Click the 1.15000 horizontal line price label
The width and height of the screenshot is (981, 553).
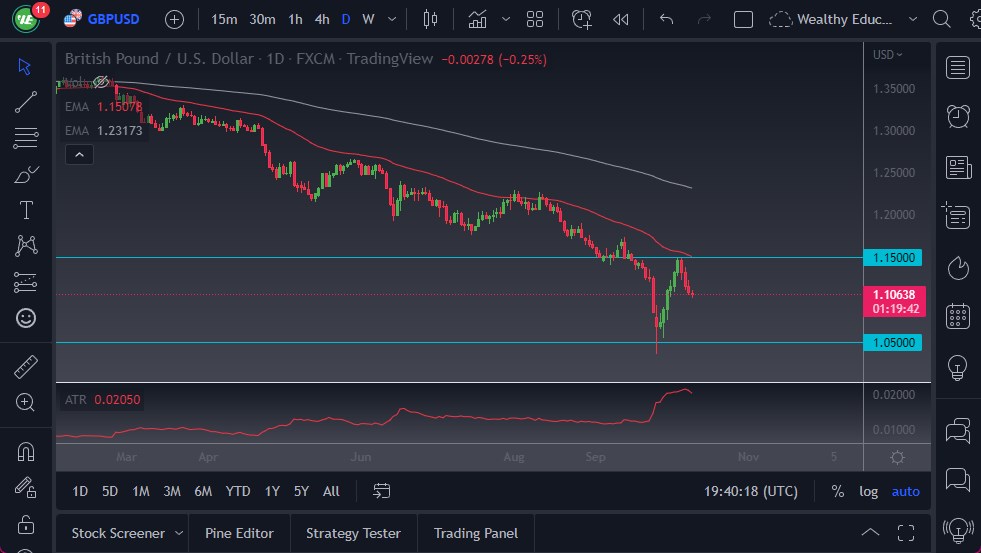(894, 258)
